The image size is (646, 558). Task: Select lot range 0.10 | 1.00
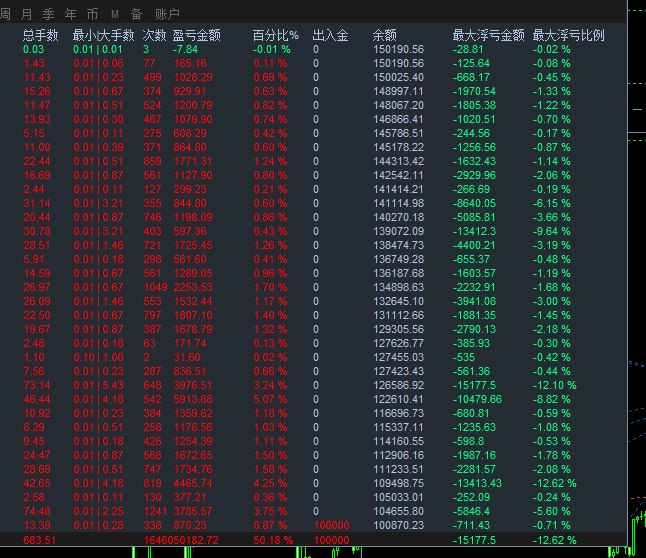(98, 358)
